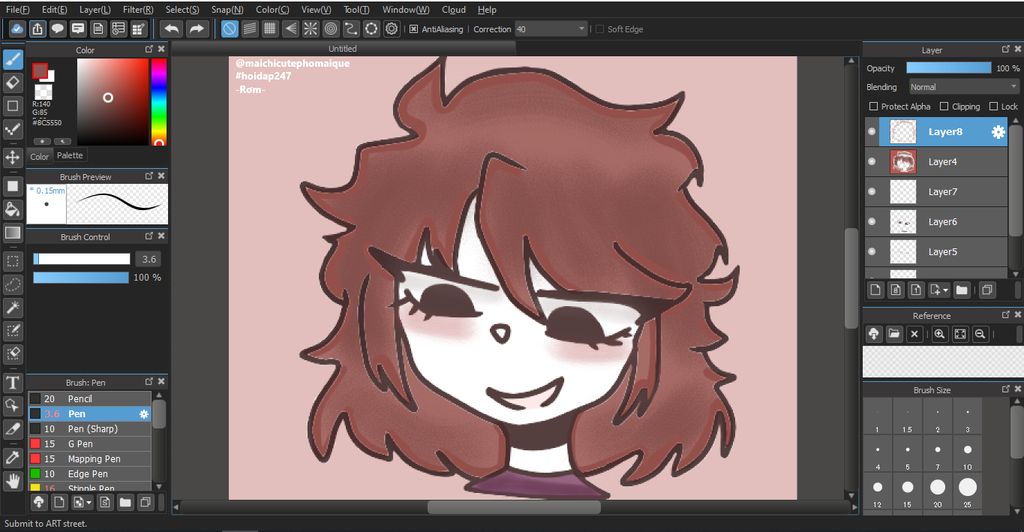This screenshot has width=1024, height=532.
Task: Select the Hand pan tool
Action: pyautogui.click(x=12, y=482)
